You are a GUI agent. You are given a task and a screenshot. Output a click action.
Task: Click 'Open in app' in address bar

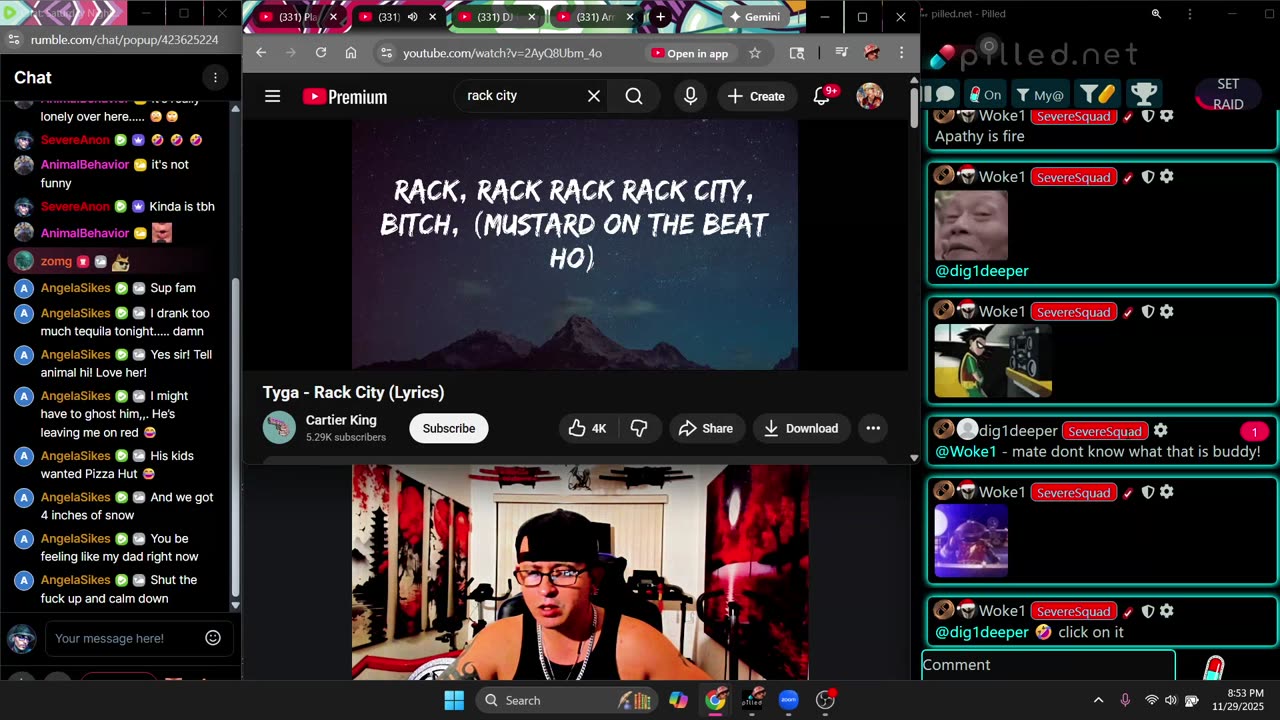690,53
